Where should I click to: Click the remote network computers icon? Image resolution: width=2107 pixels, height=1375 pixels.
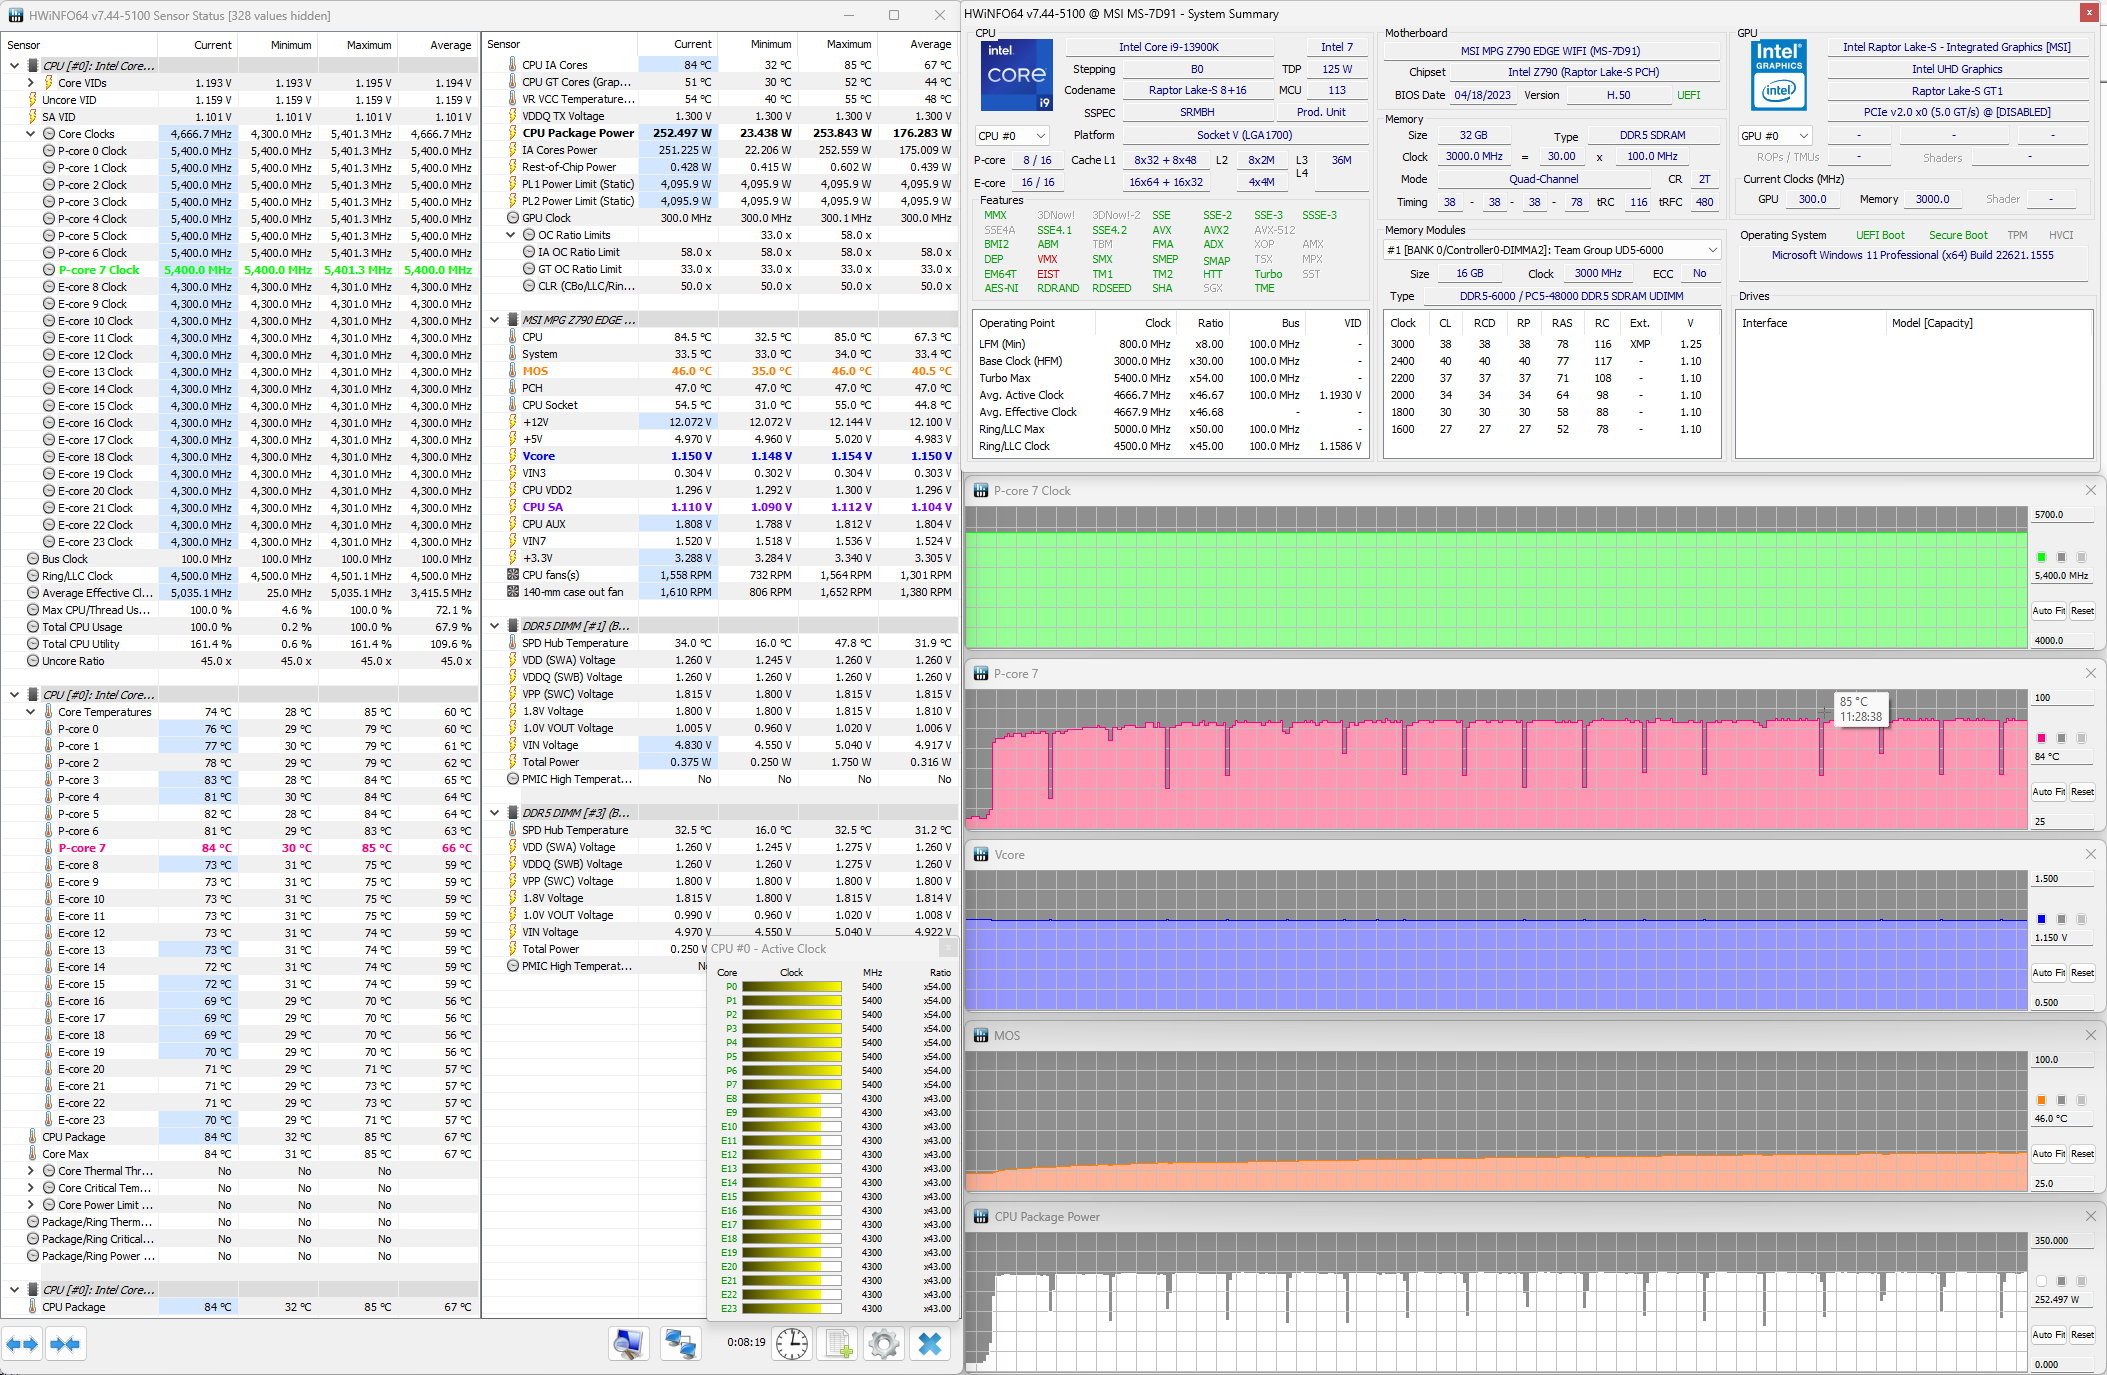681,1344
